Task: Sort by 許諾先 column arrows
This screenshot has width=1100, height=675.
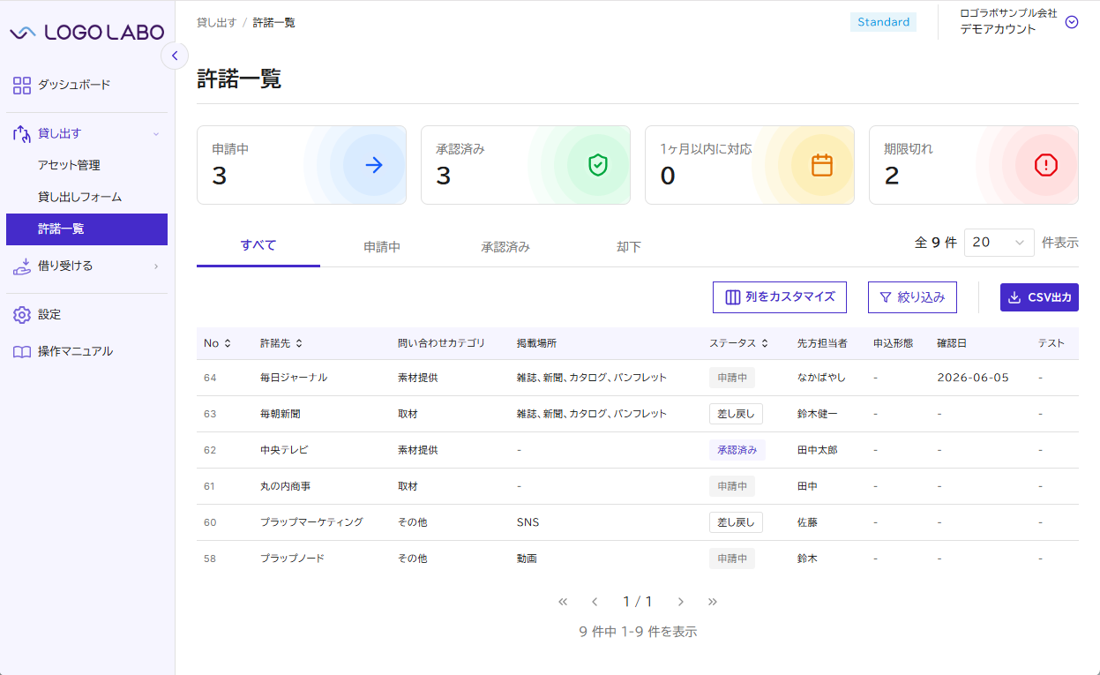Action: click(x=299, y=343)
